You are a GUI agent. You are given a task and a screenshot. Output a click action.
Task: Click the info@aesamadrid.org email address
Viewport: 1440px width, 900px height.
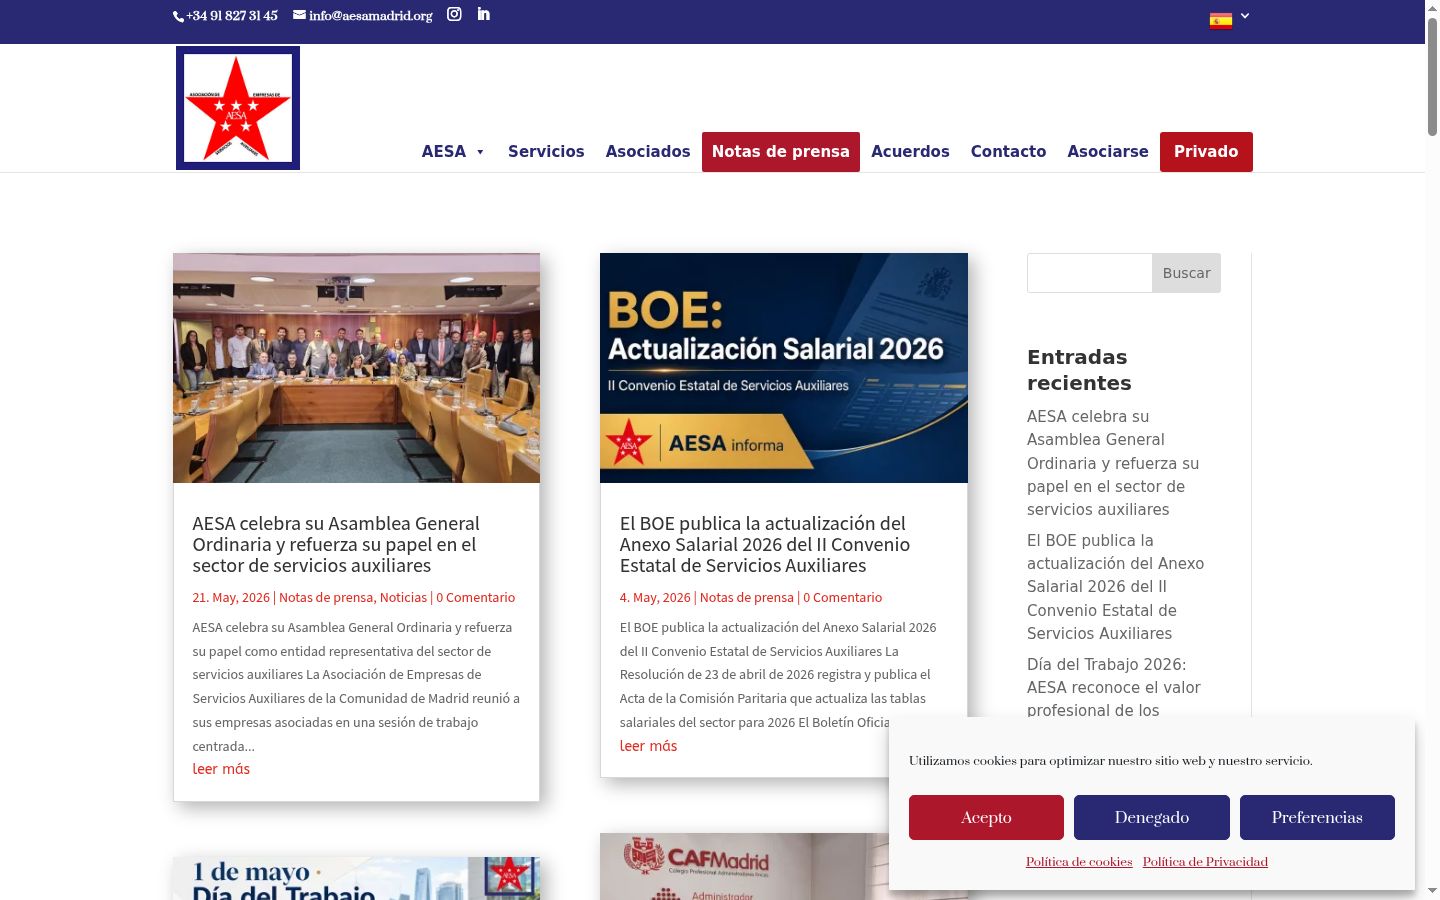[371, 16]
